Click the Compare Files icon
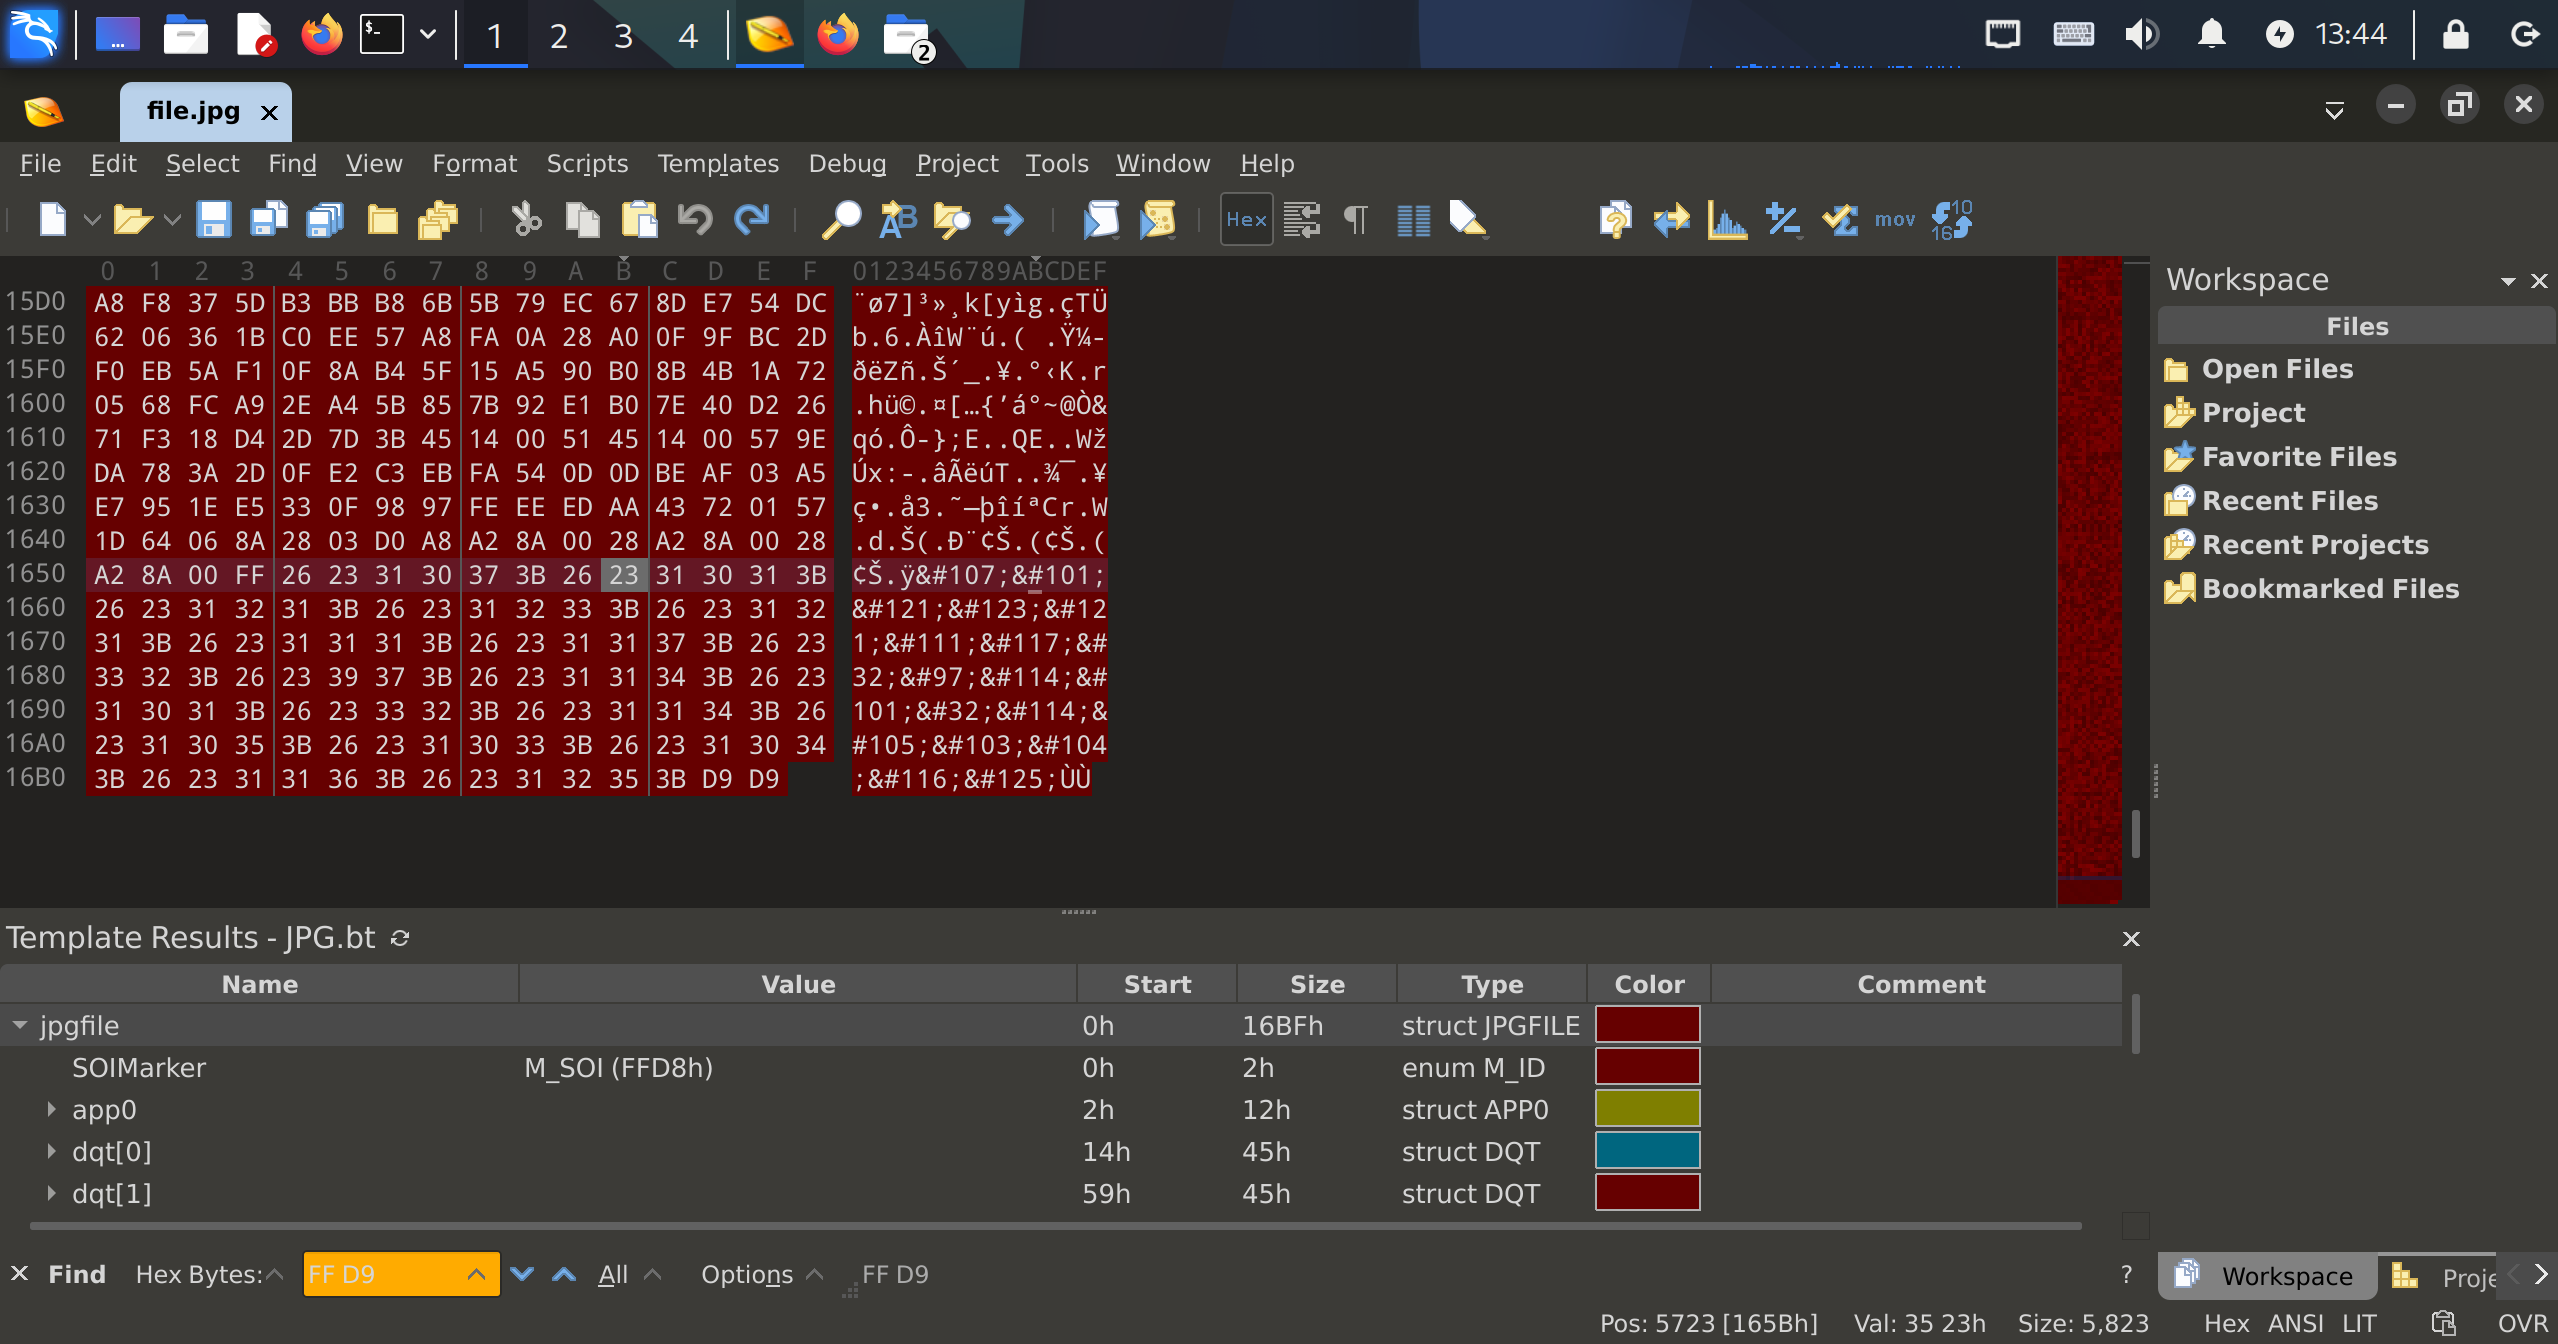2558x1344 pixels. 1671,219
